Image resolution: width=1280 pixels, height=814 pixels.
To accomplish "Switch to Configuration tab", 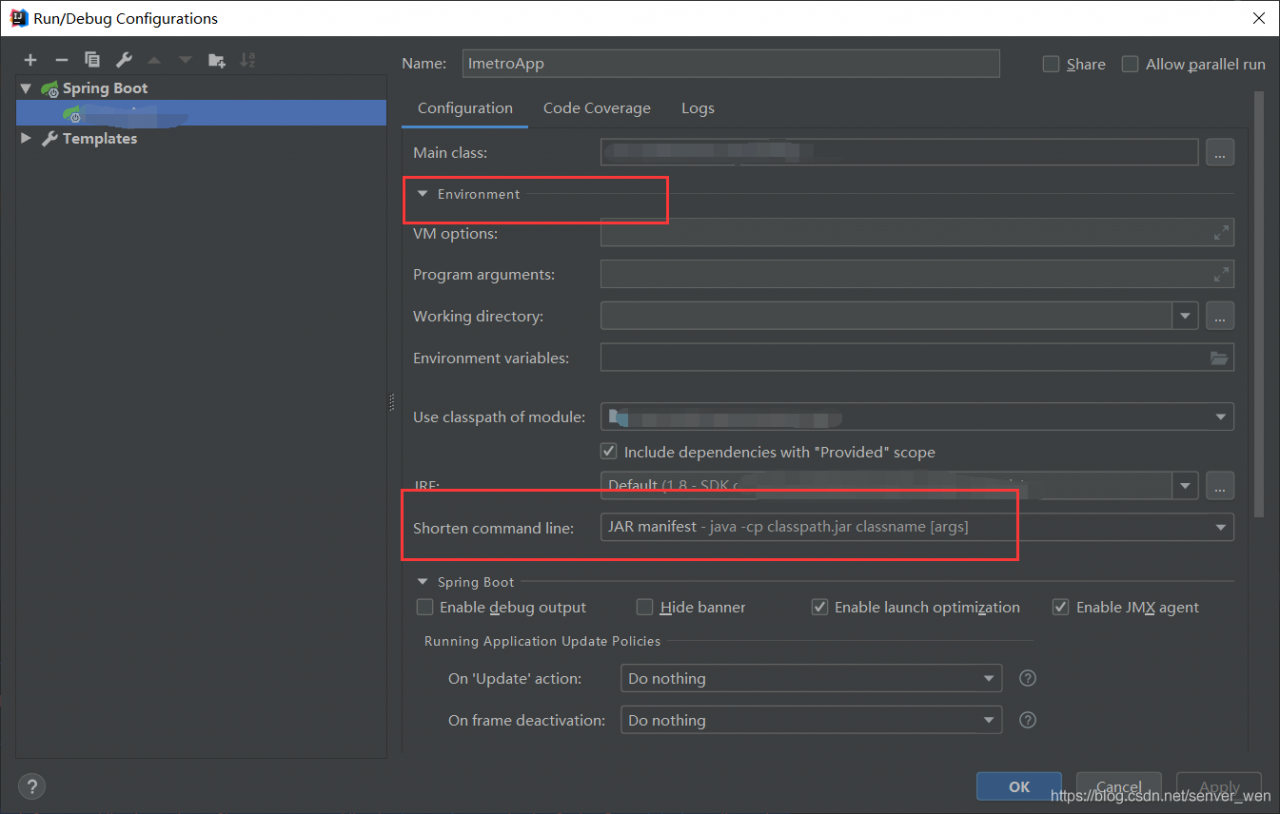I will 465,108.
